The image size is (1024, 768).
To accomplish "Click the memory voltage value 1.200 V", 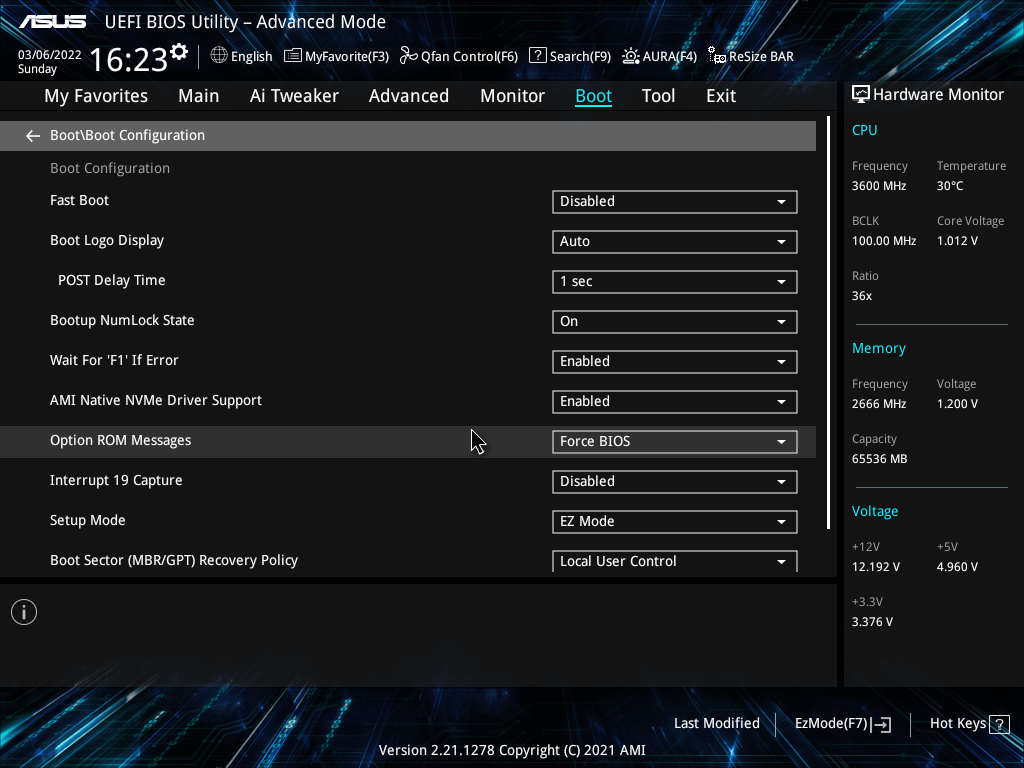I will pos(957,404).
